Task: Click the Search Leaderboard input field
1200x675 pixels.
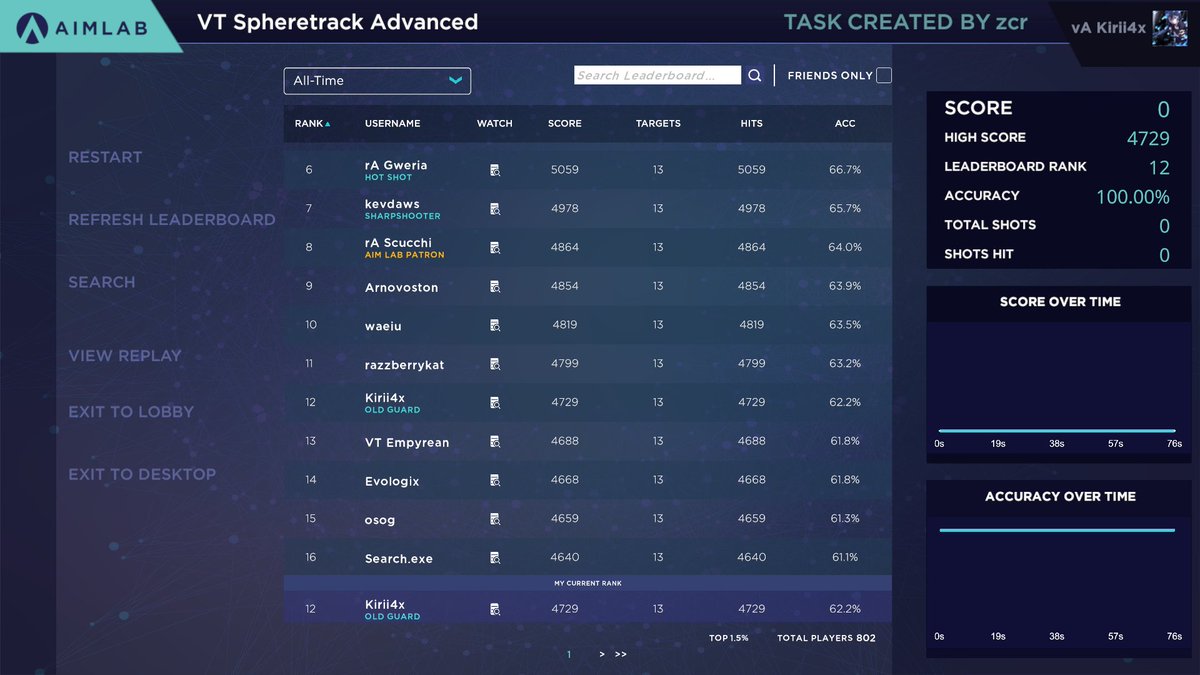Action: click(x=657, y=75)
